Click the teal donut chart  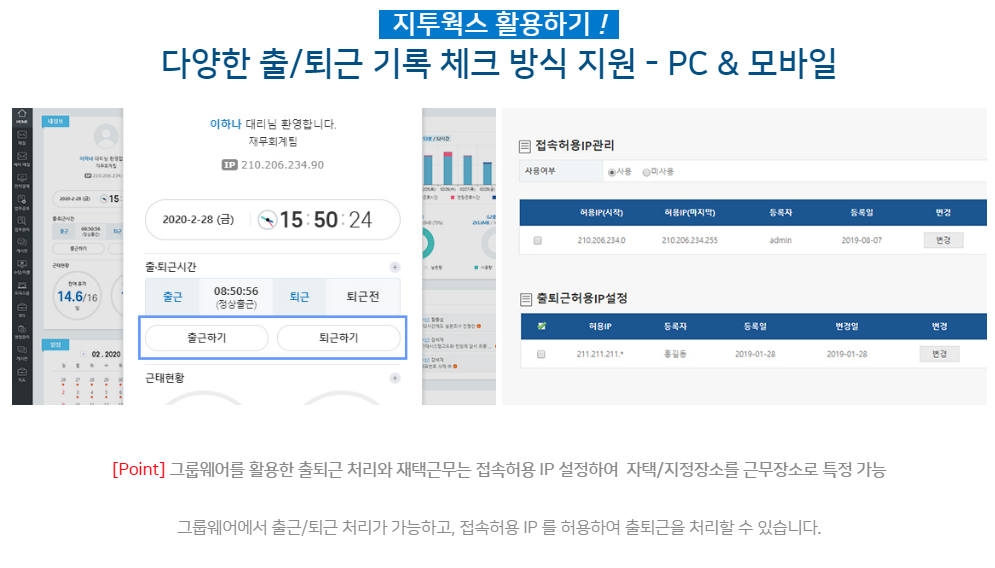tap(426, 242)
